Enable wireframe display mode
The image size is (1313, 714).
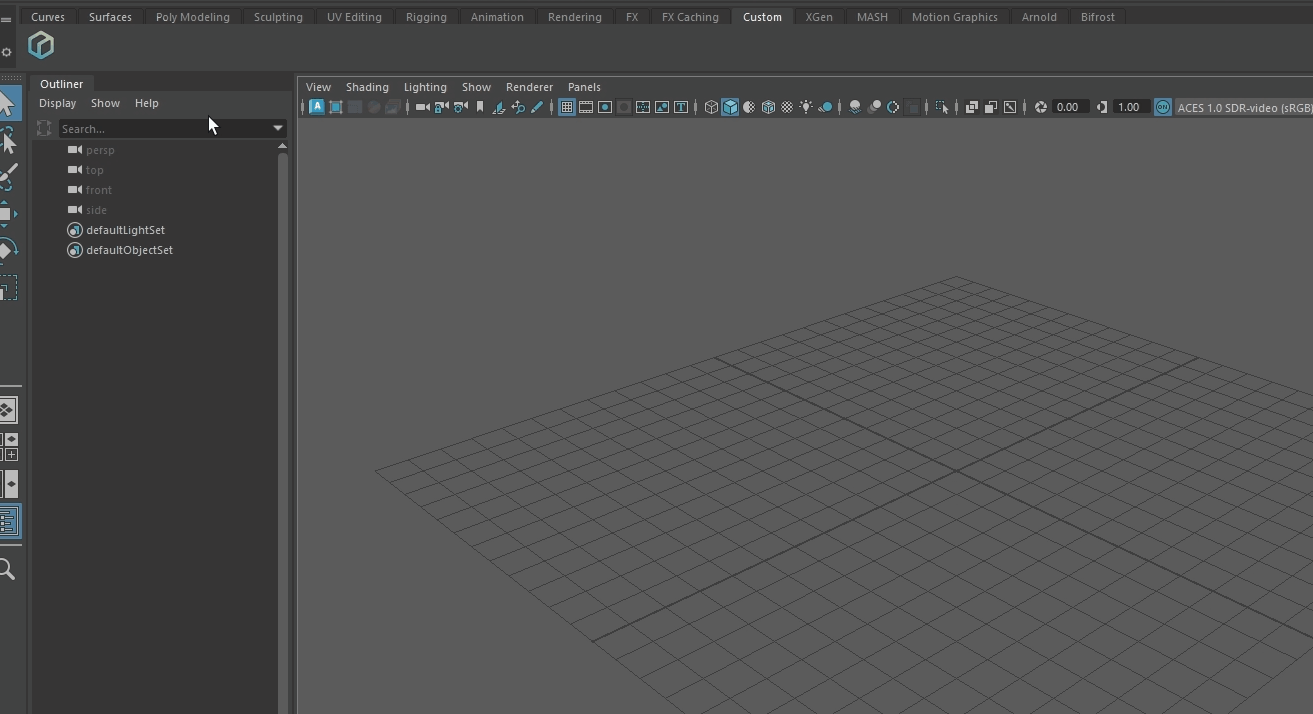[x=711, y=107]
